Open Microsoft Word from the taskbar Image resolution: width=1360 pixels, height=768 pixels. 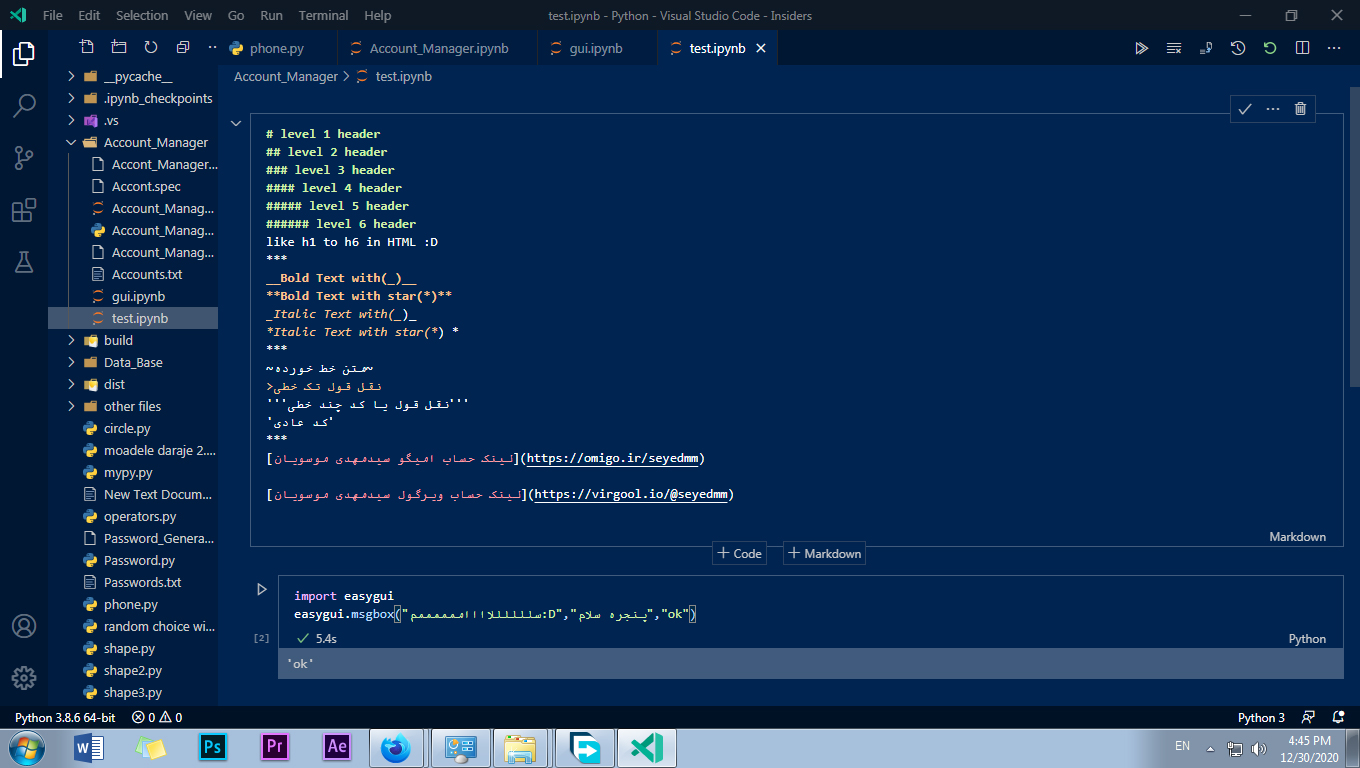[89, 747]
